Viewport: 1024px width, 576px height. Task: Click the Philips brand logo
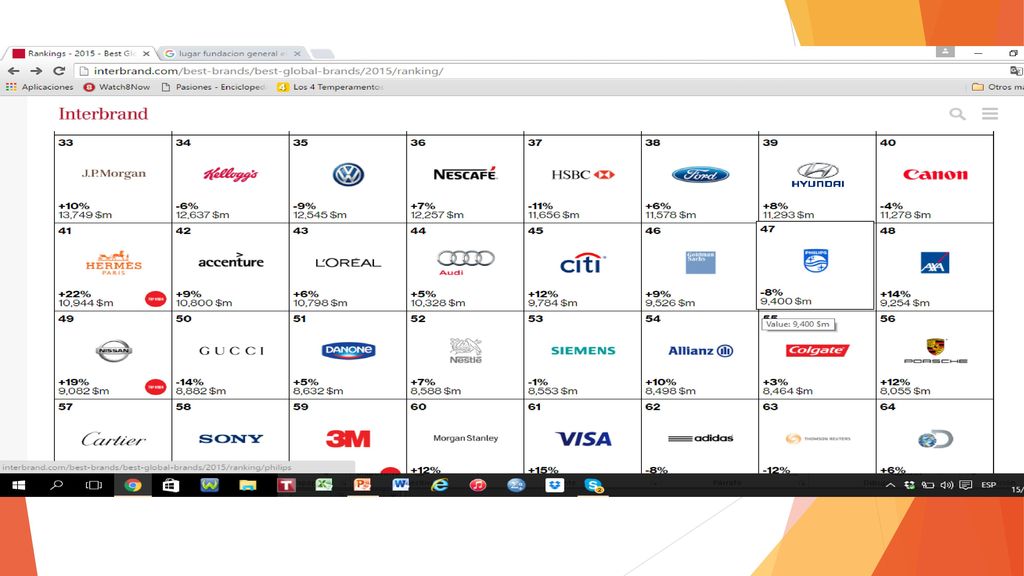[816, 261]
